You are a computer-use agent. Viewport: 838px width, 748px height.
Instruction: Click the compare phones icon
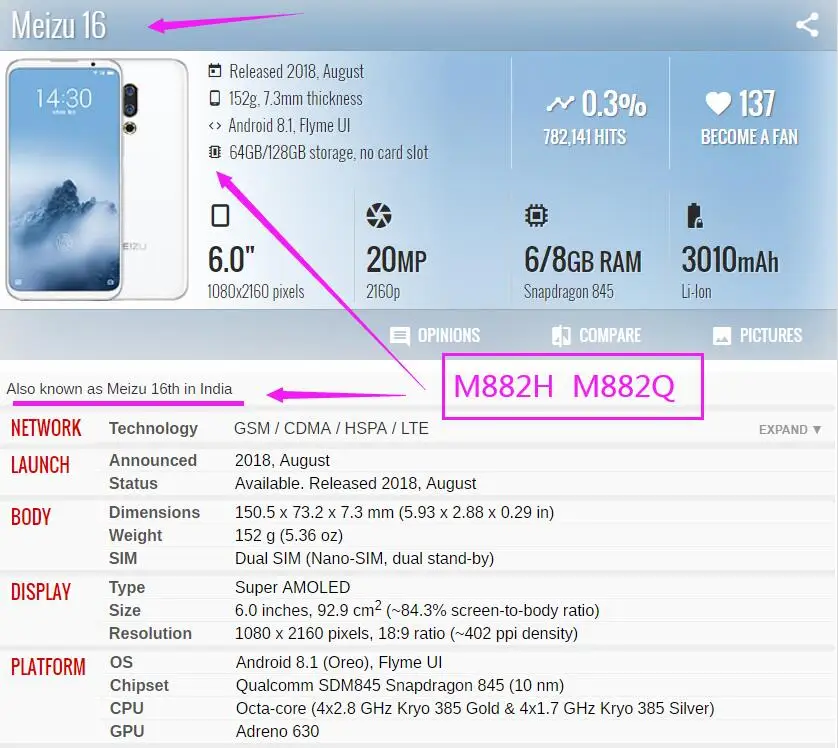pos(561,336)
